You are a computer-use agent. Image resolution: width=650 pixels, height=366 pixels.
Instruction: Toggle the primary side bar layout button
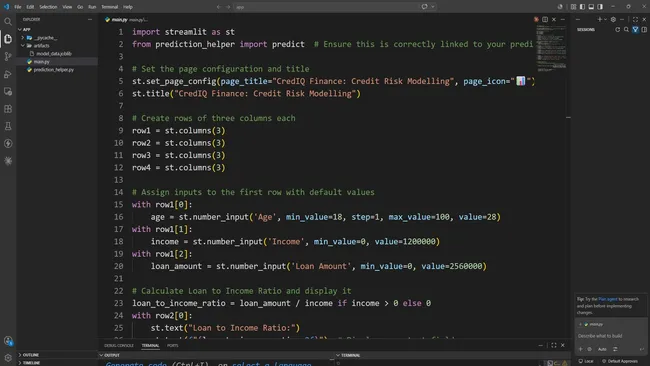pos(582,7)
